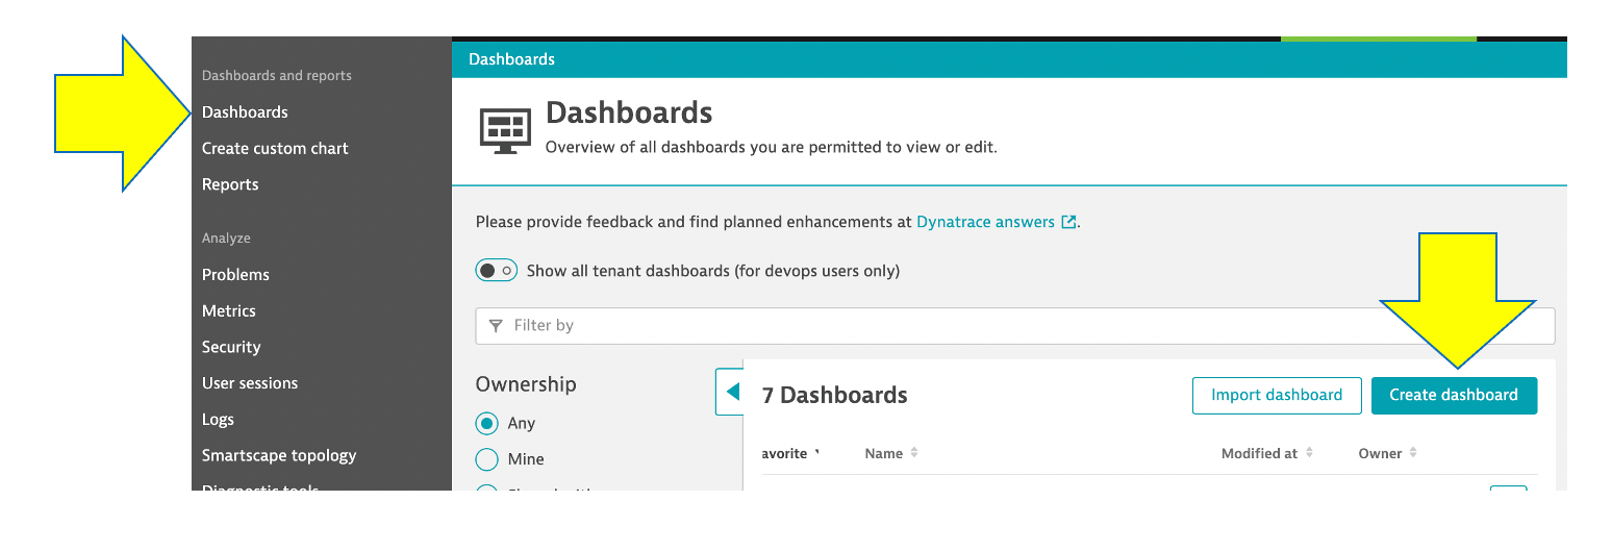Sort by Favorite column arrow
Image resolution: width=1612 pixels, height=552 pixels.
pos(817,453)
